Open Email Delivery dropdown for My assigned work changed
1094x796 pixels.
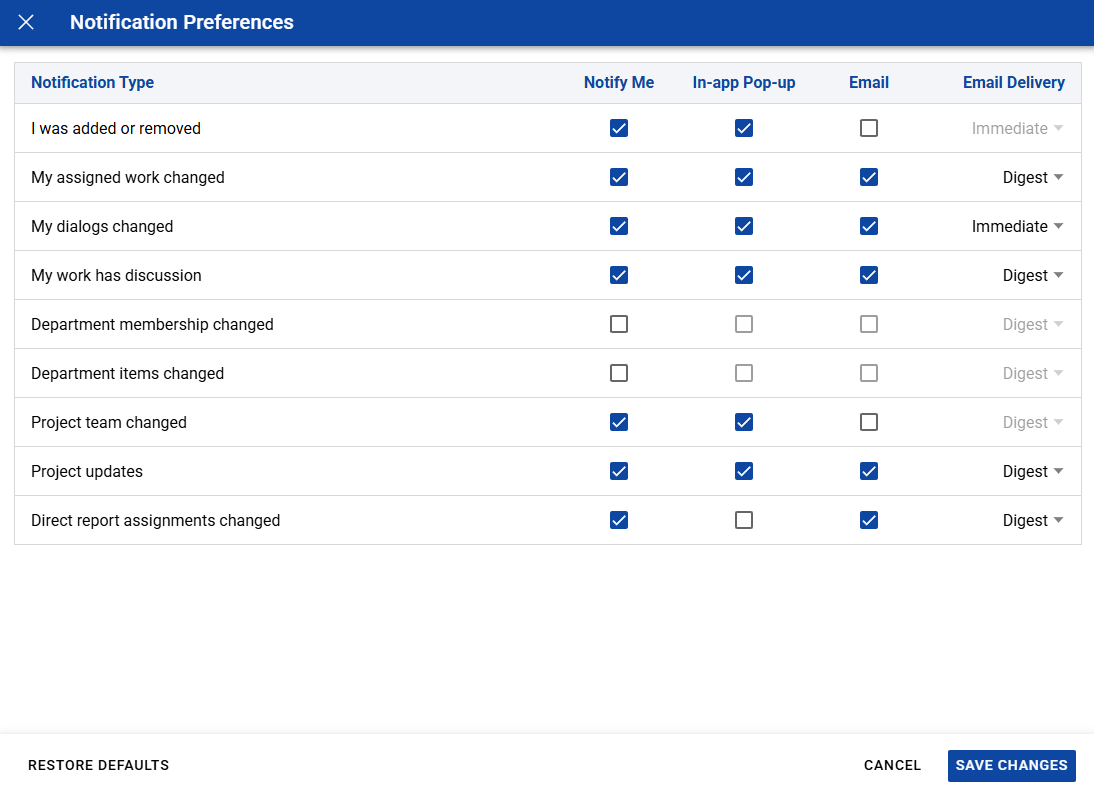(1033, 177)
